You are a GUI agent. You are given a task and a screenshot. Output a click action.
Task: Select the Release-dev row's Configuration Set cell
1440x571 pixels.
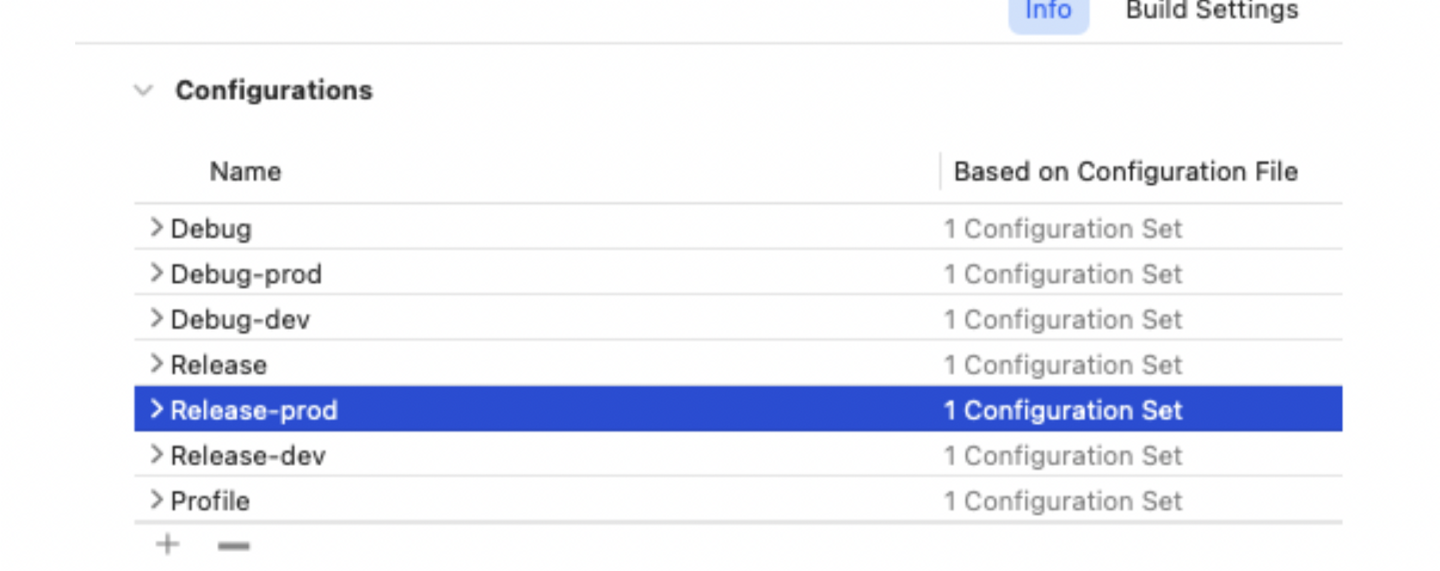click(x=1063, y=456)
